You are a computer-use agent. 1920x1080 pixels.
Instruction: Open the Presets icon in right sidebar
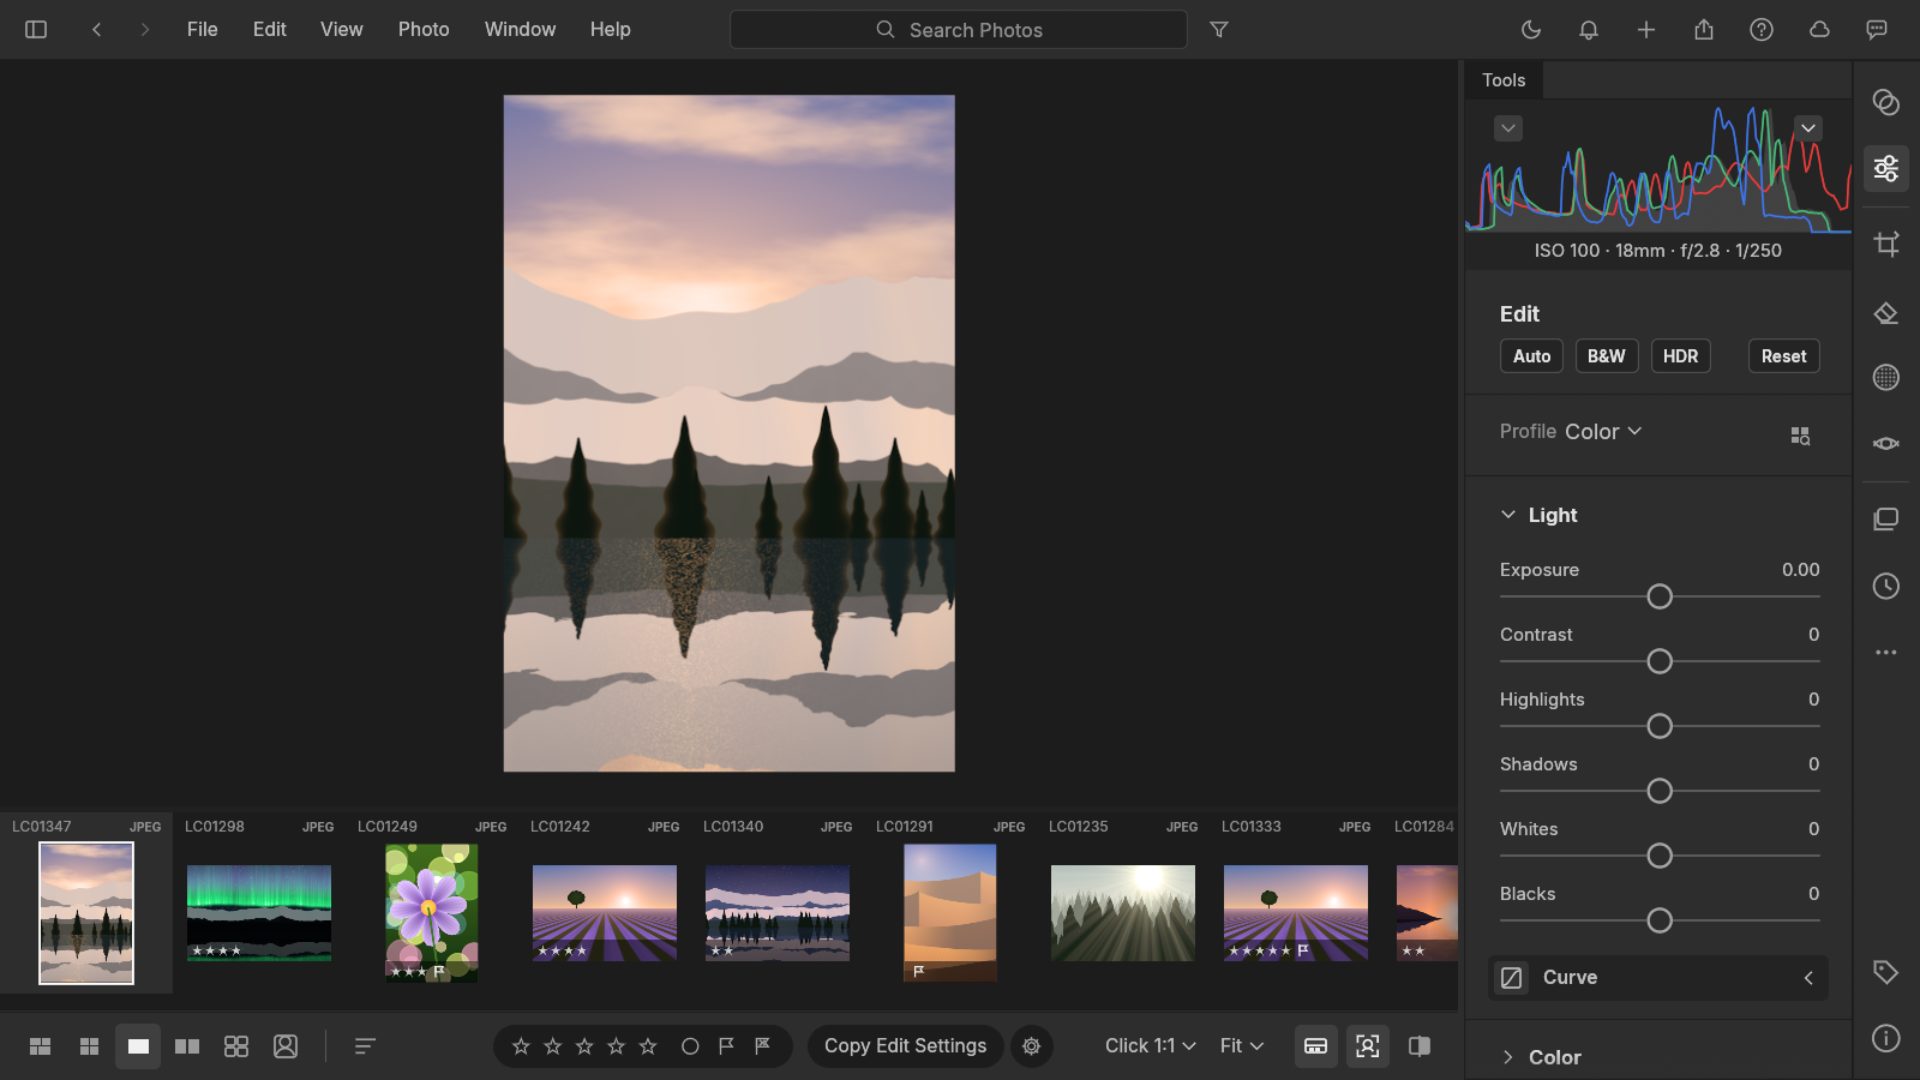1886,102
